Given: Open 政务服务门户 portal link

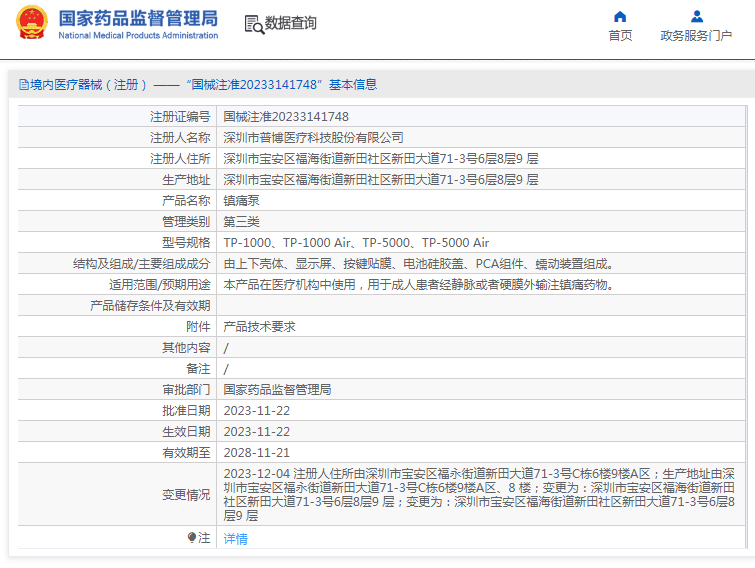Looking at the screenshot, I should 696,36.
